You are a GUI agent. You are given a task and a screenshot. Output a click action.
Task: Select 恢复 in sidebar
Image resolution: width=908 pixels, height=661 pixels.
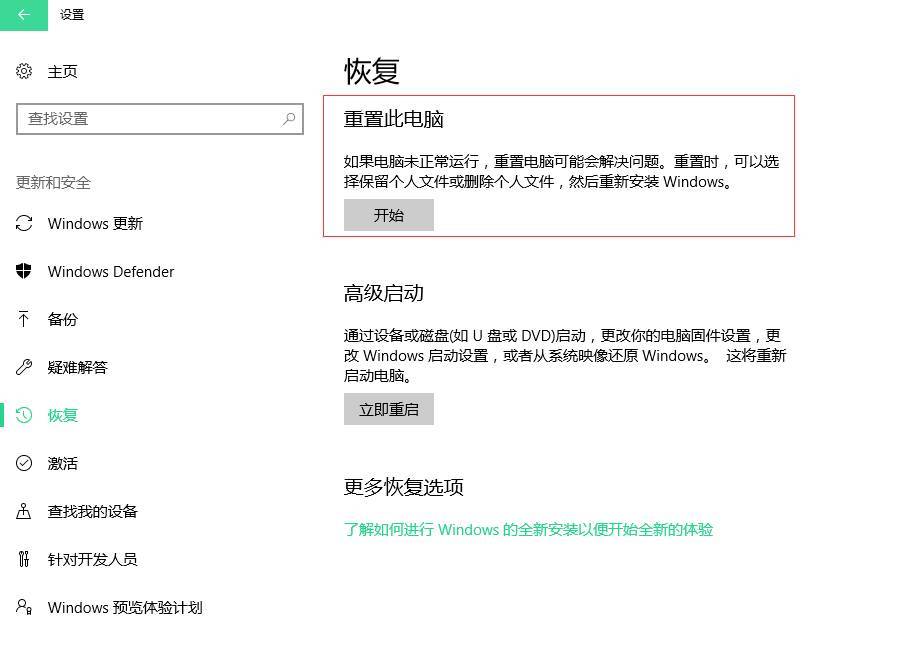point(63,415)
